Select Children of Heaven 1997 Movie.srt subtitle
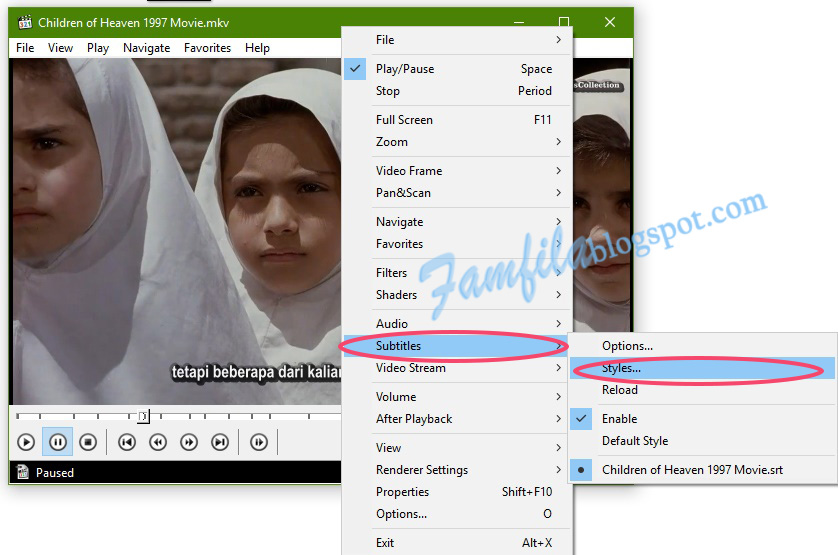 click(702, 470)
